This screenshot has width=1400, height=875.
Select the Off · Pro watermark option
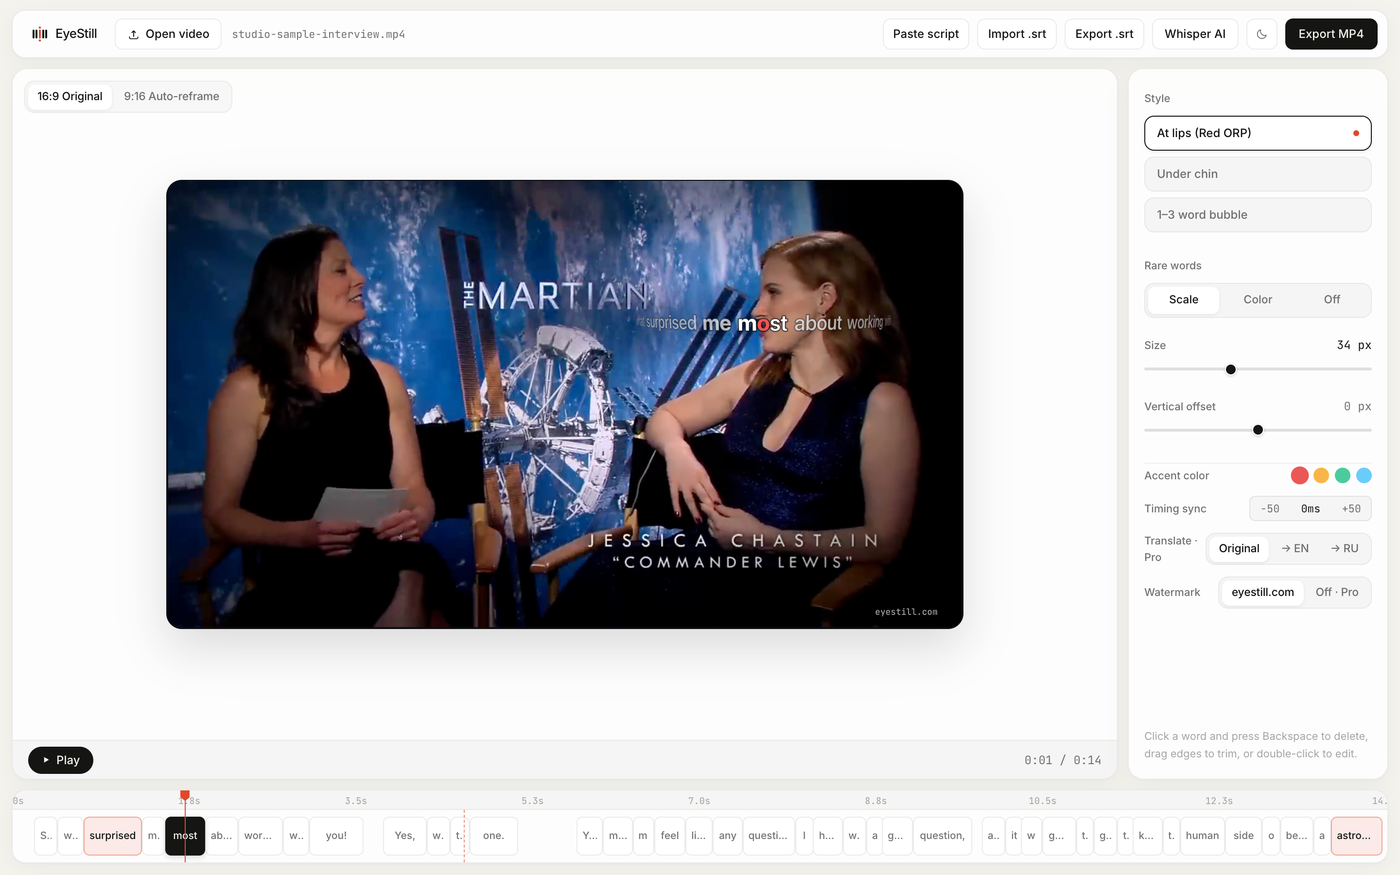tap(1337, 592)
